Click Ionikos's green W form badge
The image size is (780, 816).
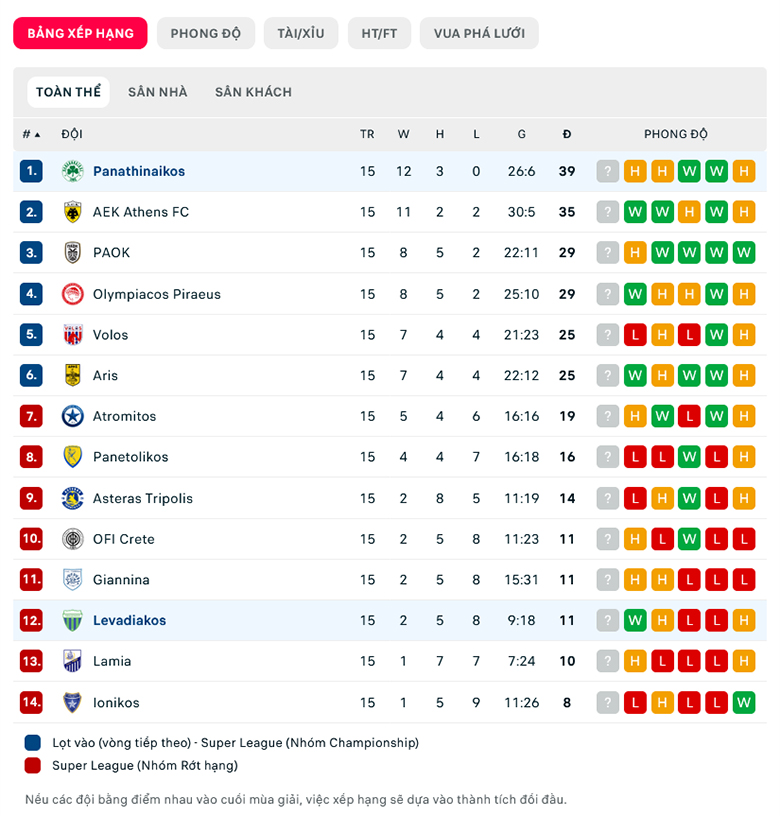[743, 702]
